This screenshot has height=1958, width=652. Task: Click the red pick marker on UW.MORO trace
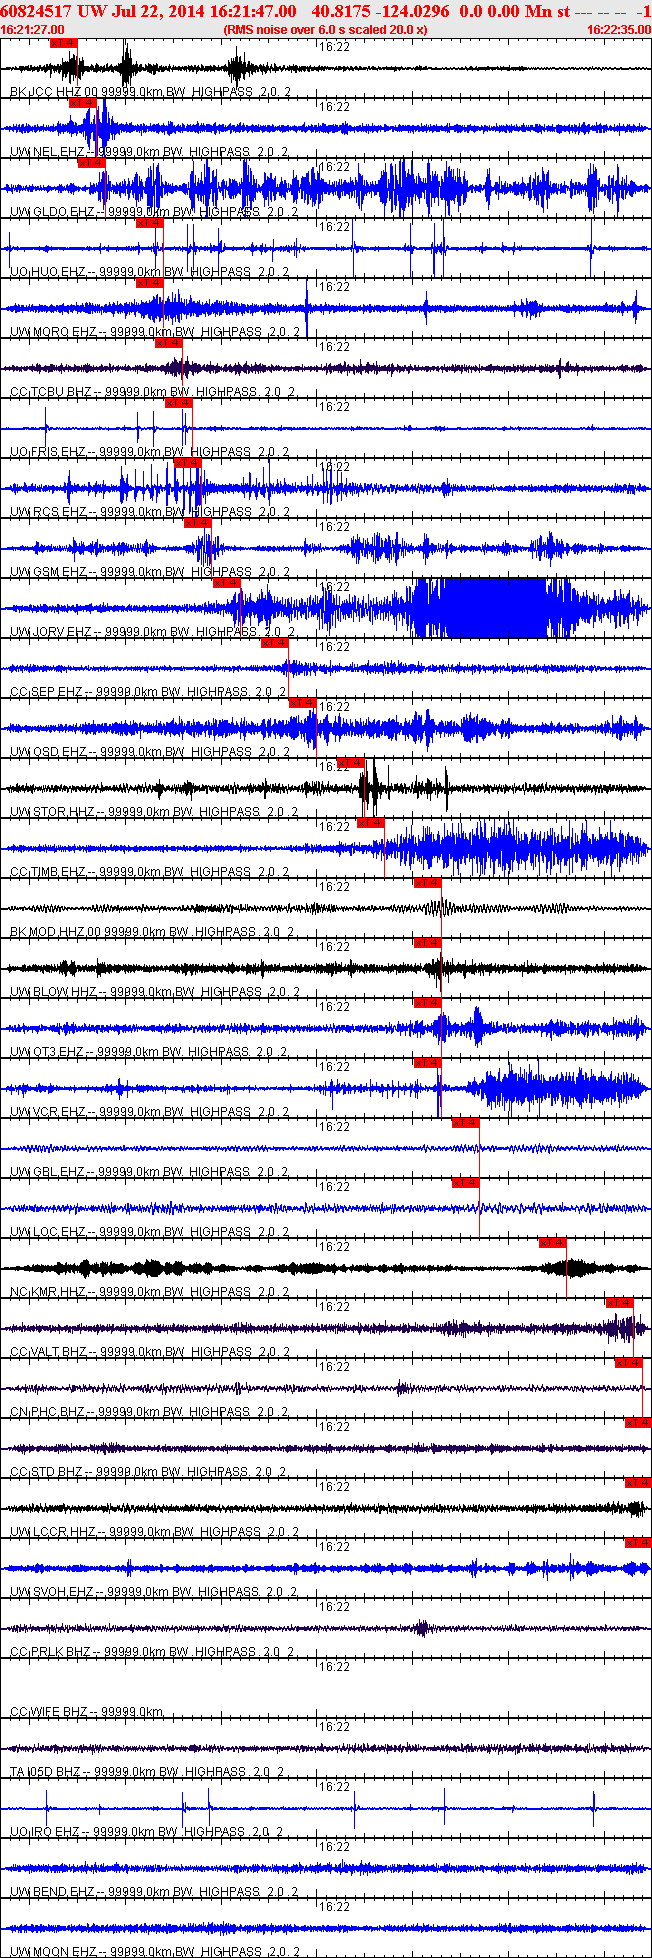[150, 283]
